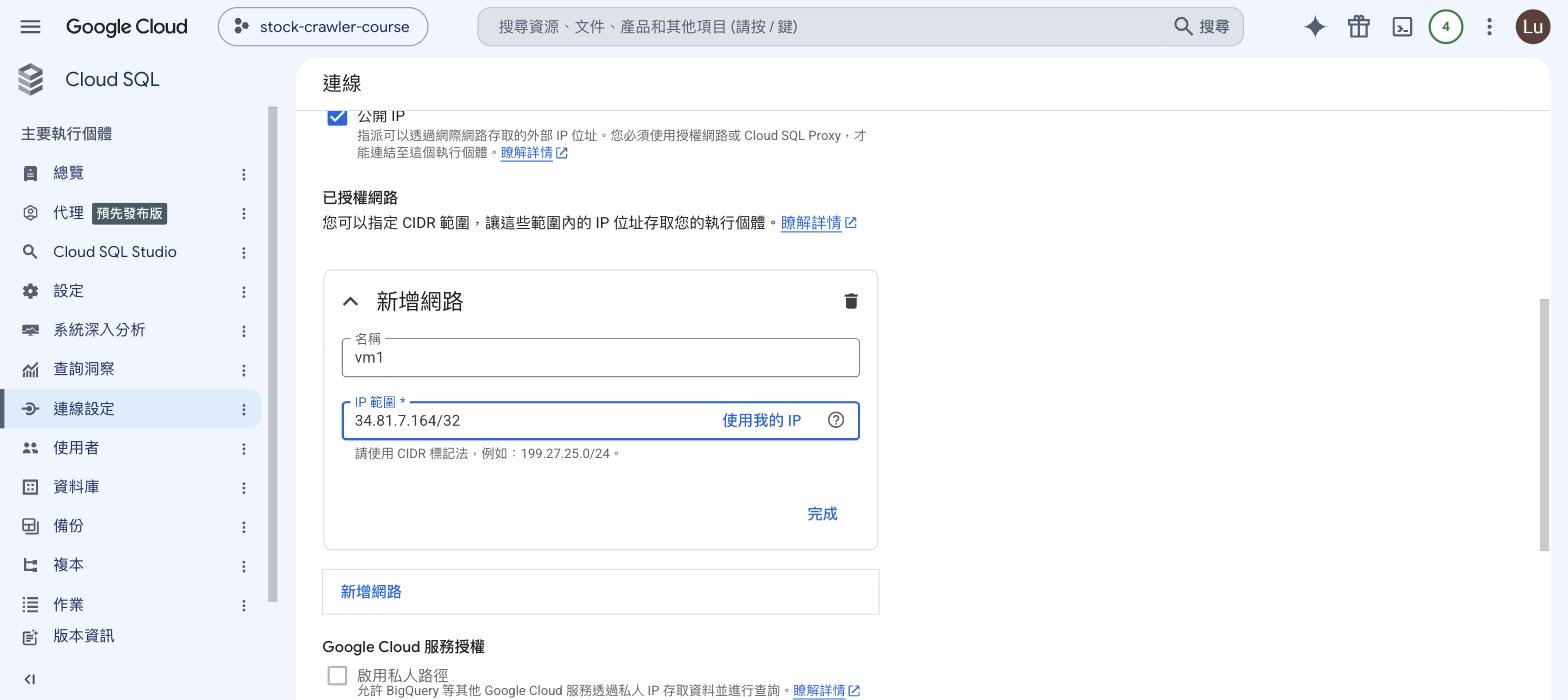
Task: Open 瞭解詳情 link under 公開 IP
Action: pos(534,153)
